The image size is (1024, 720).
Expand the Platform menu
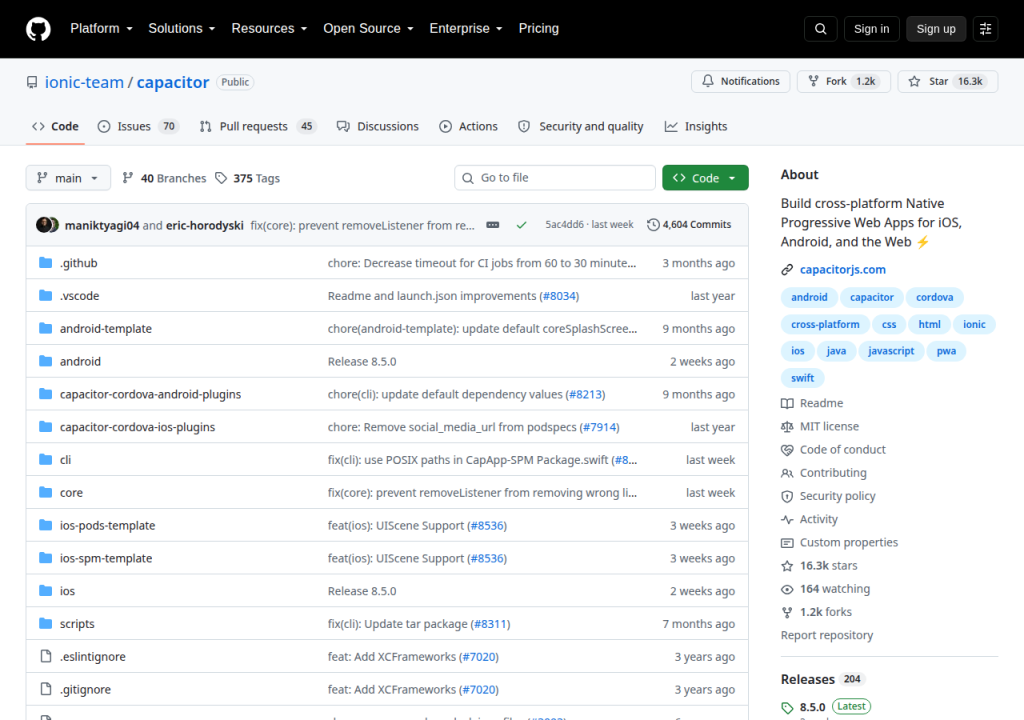pyautogui.click(x=101, y=29)
